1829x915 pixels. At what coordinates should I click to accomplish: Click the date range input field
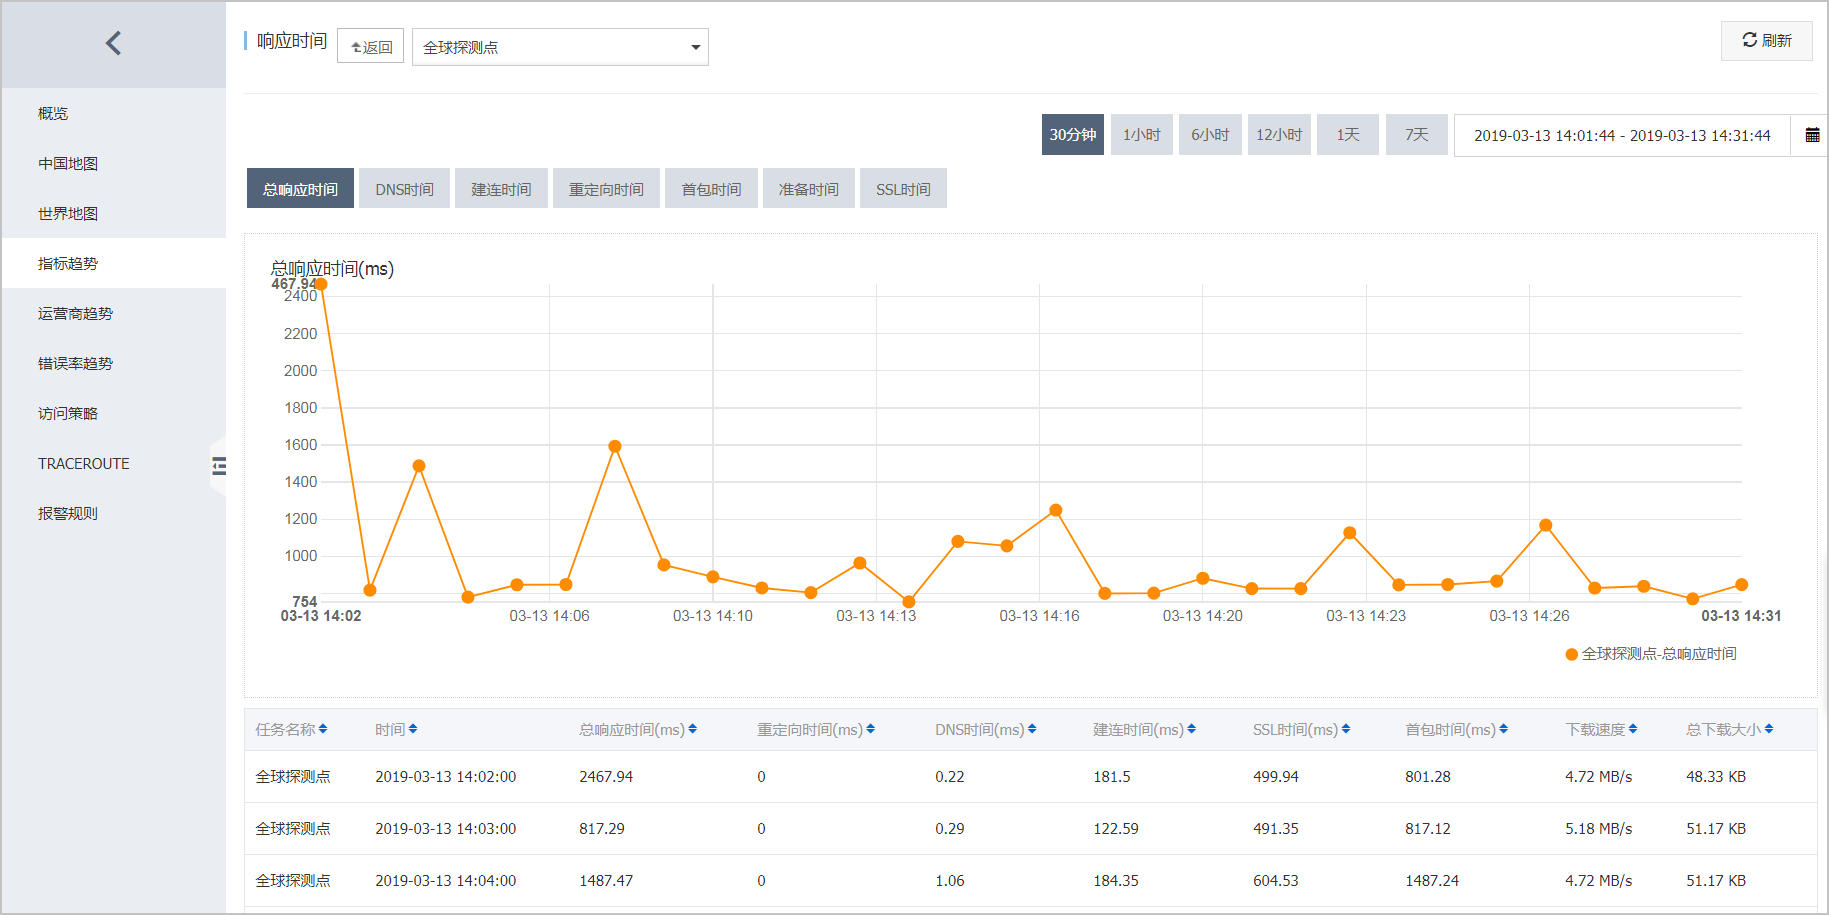click(1622, 135)
